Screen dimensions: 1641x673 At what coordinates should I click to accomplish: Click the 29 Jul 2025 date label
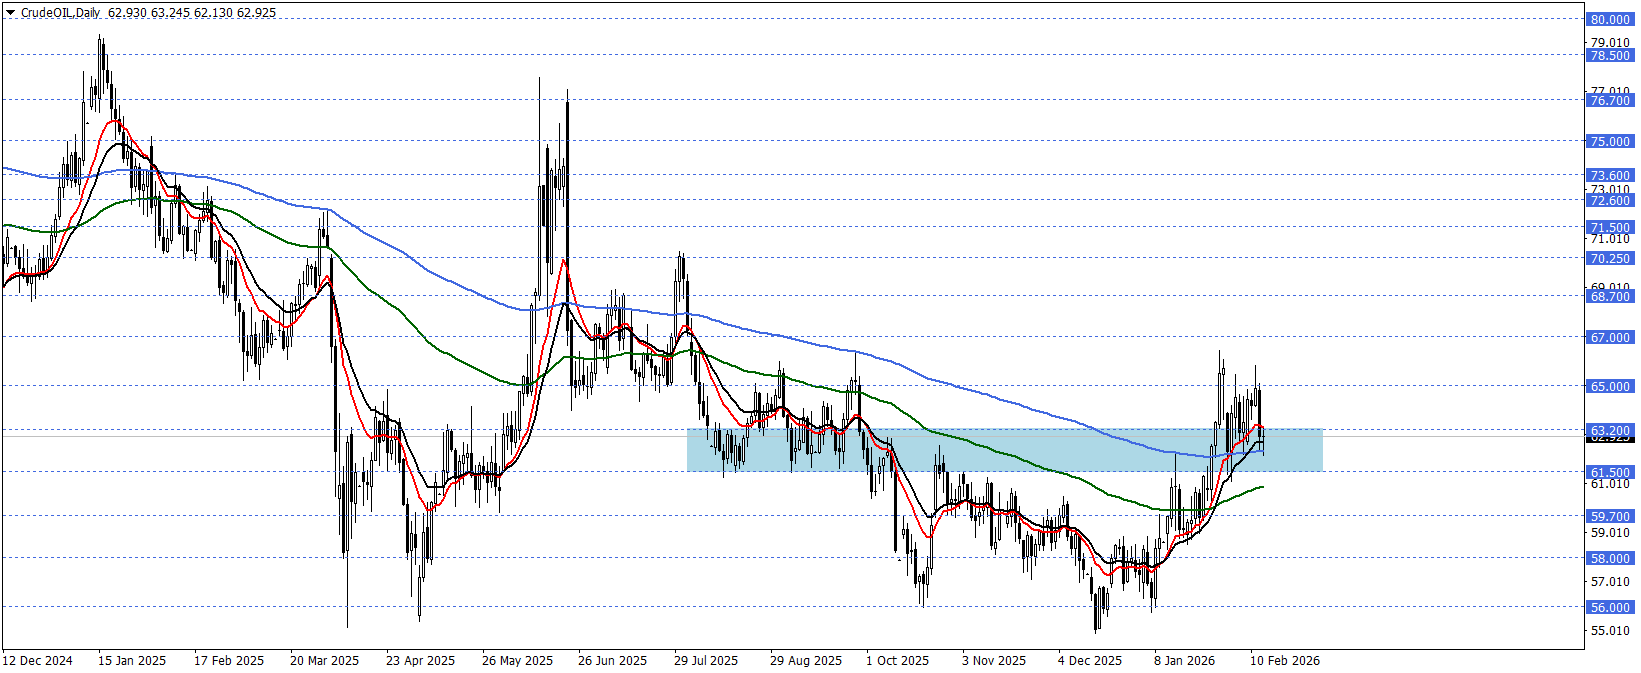click(x=706, y=661)
